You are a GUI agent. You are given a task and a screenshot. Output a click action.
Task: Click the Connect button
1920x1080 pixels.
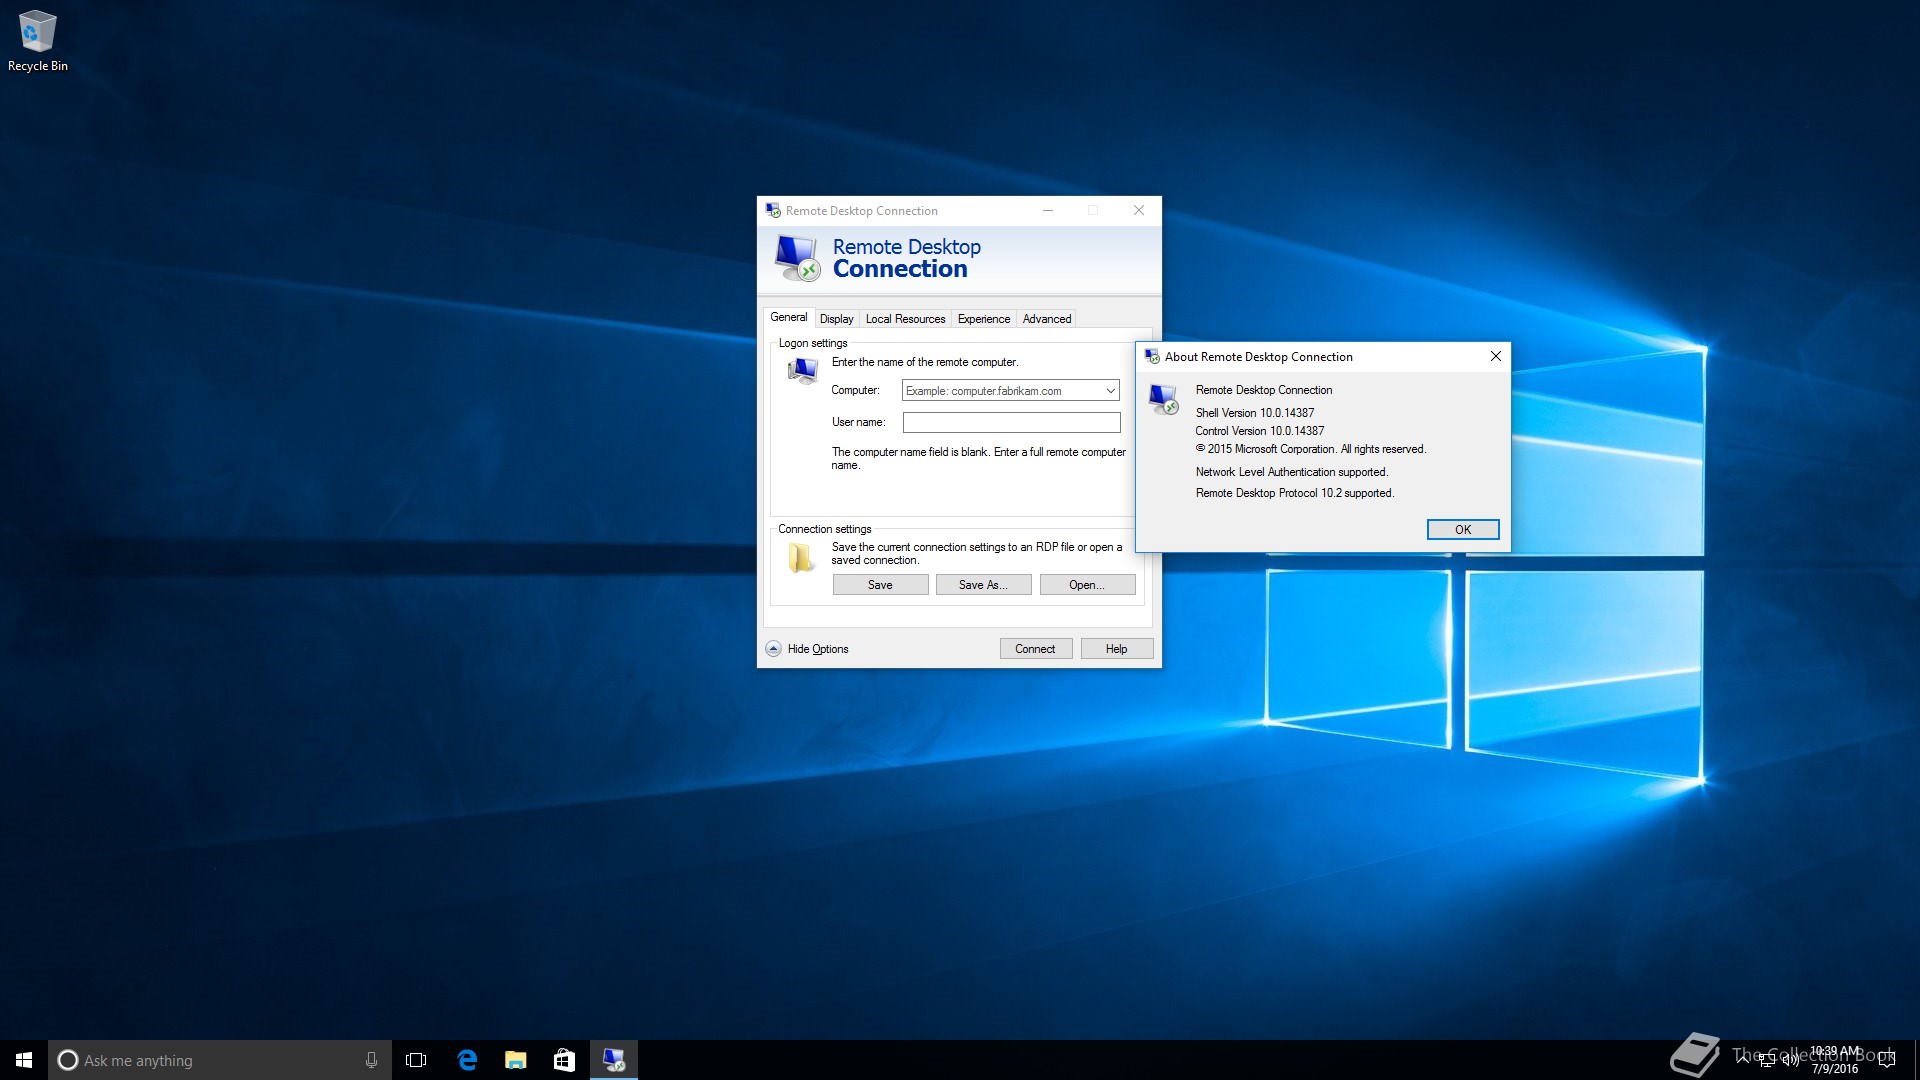coord(1035,649)
